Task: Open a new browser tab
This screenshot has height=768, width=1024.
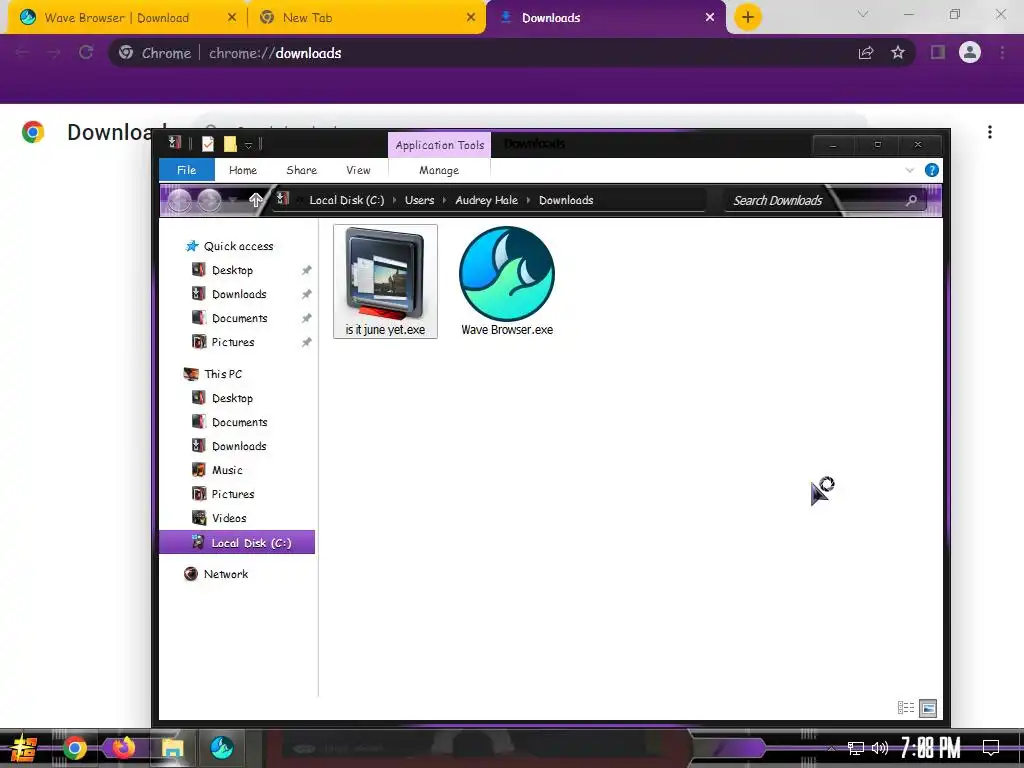Action: [x=748, y=17]
